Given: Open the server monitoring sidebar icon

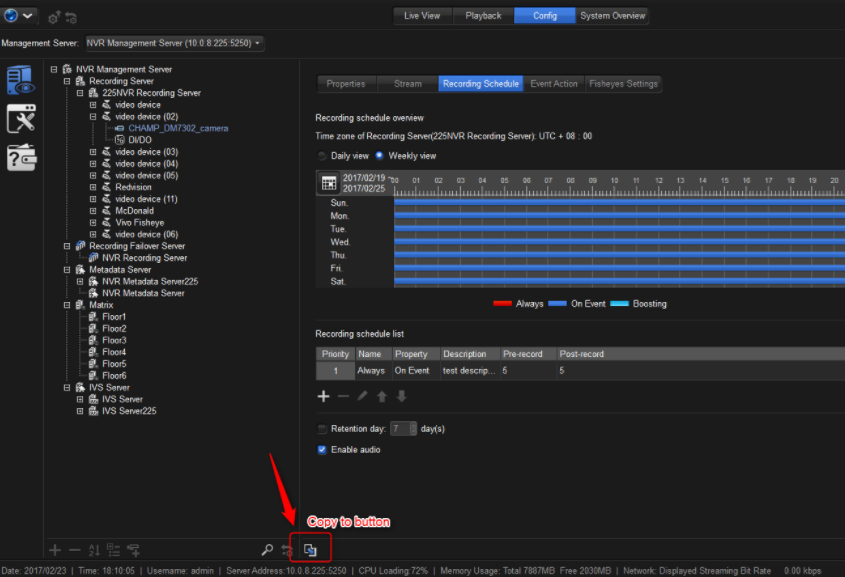Looking at the screenshot, I should [x=21, y=80].
